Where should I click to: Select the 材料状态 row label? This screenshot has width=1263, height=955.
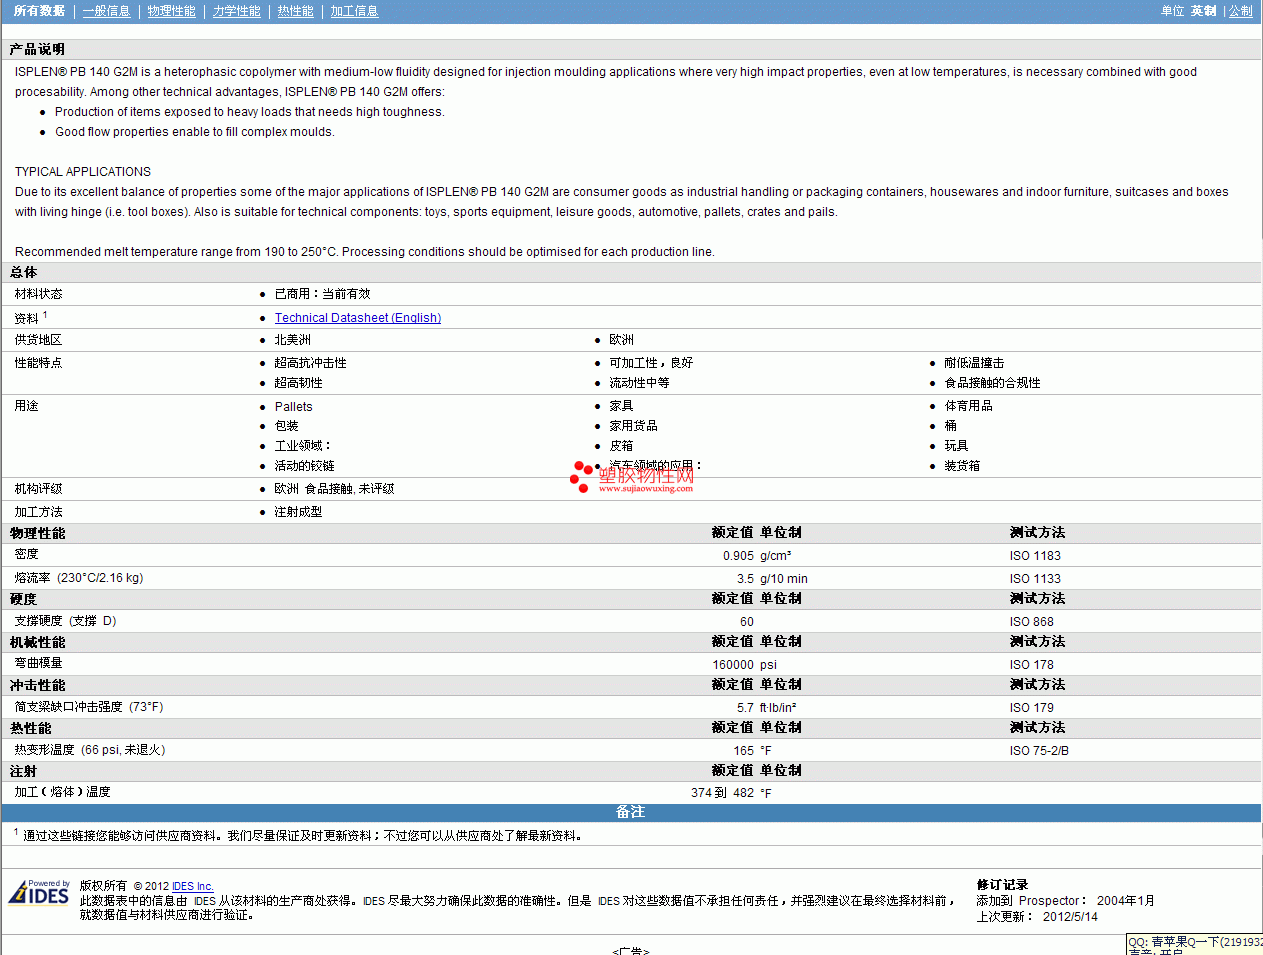point(38,294)
